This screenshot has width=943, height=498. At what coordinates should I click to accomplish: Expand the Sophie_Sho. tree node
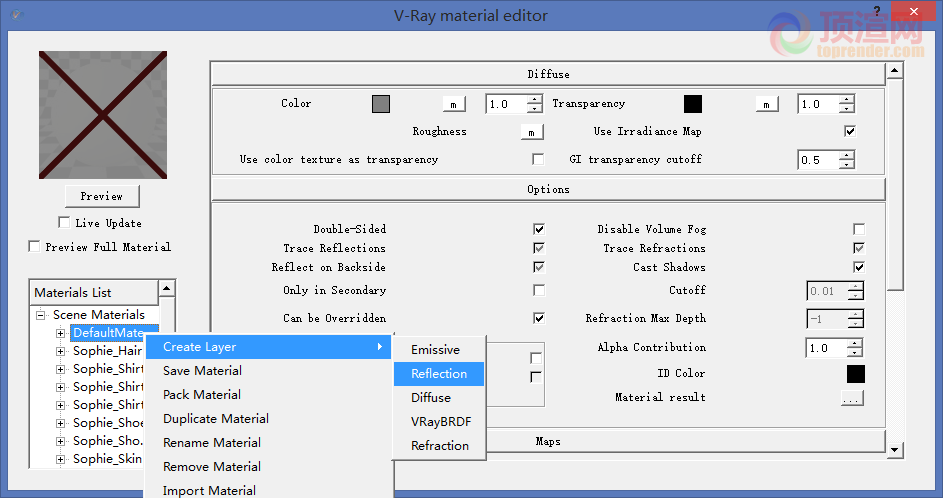click(60, 441)
